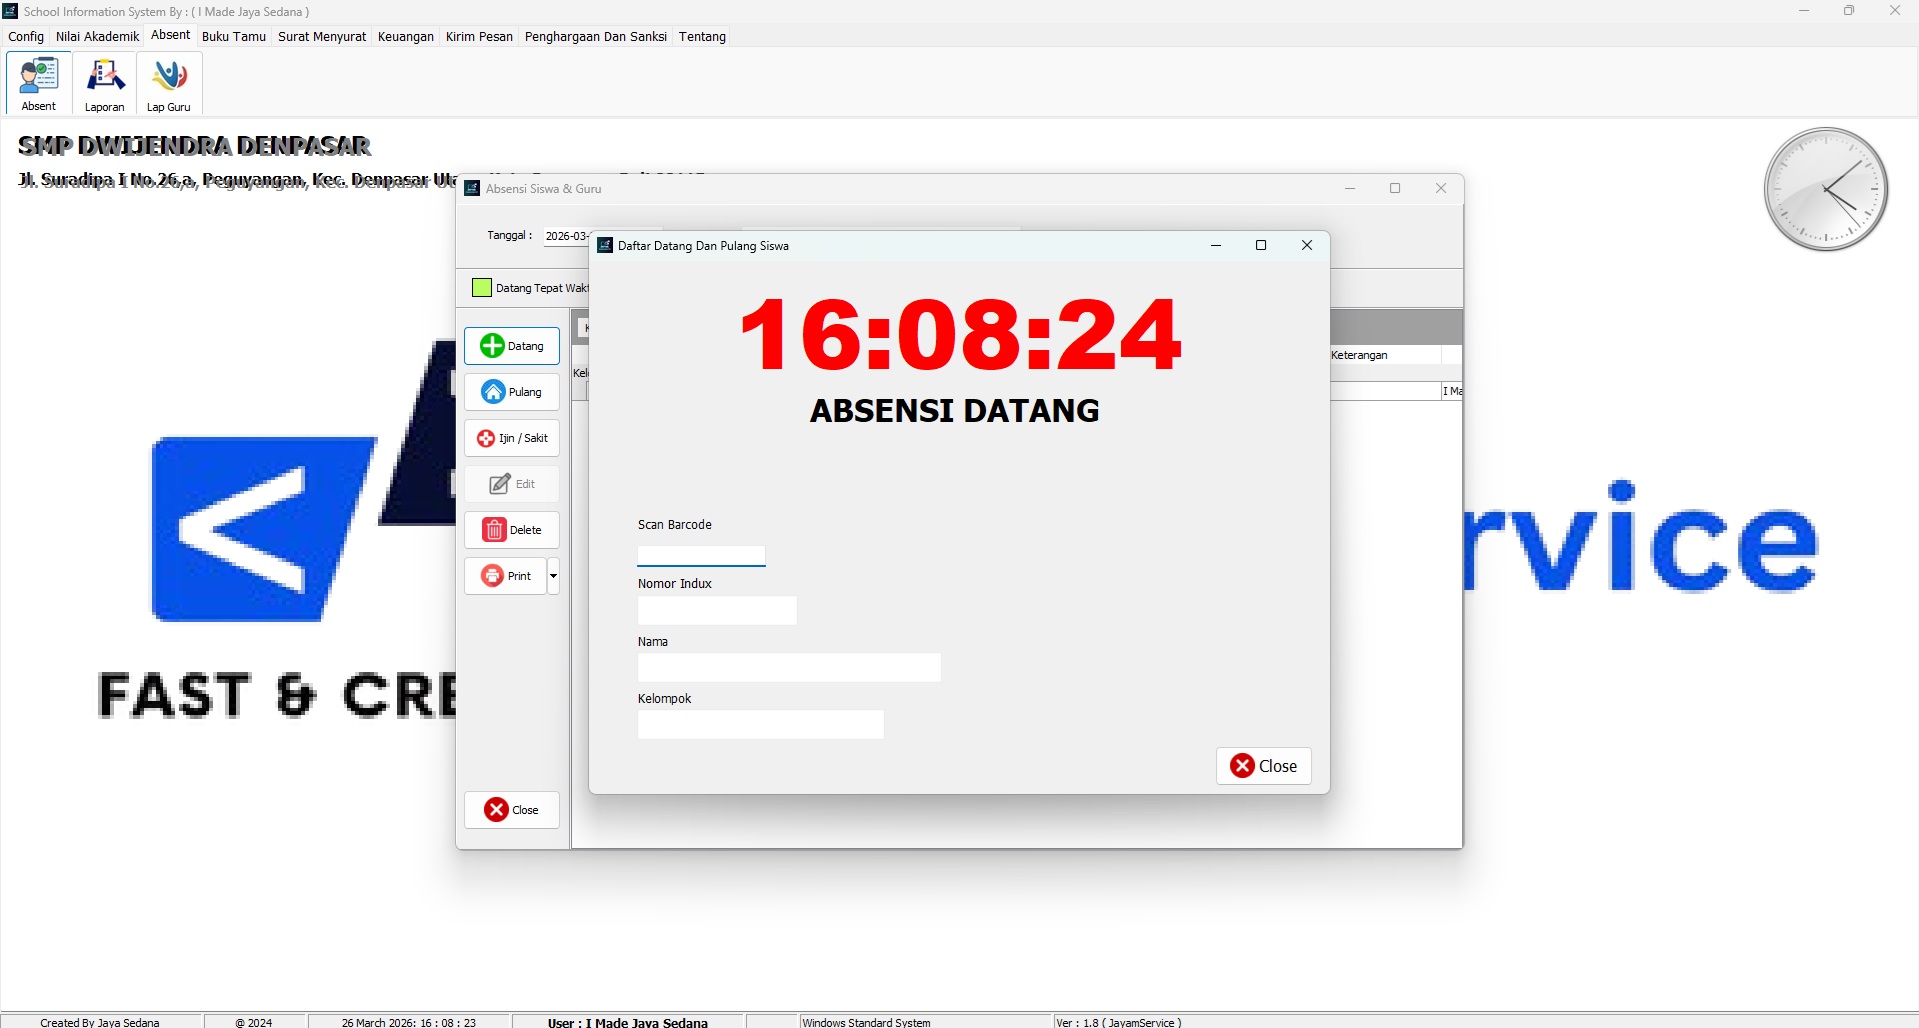Open the Nilai Akademik menu
Screen dimensions: 1919x1028
(x=97, y=37)
